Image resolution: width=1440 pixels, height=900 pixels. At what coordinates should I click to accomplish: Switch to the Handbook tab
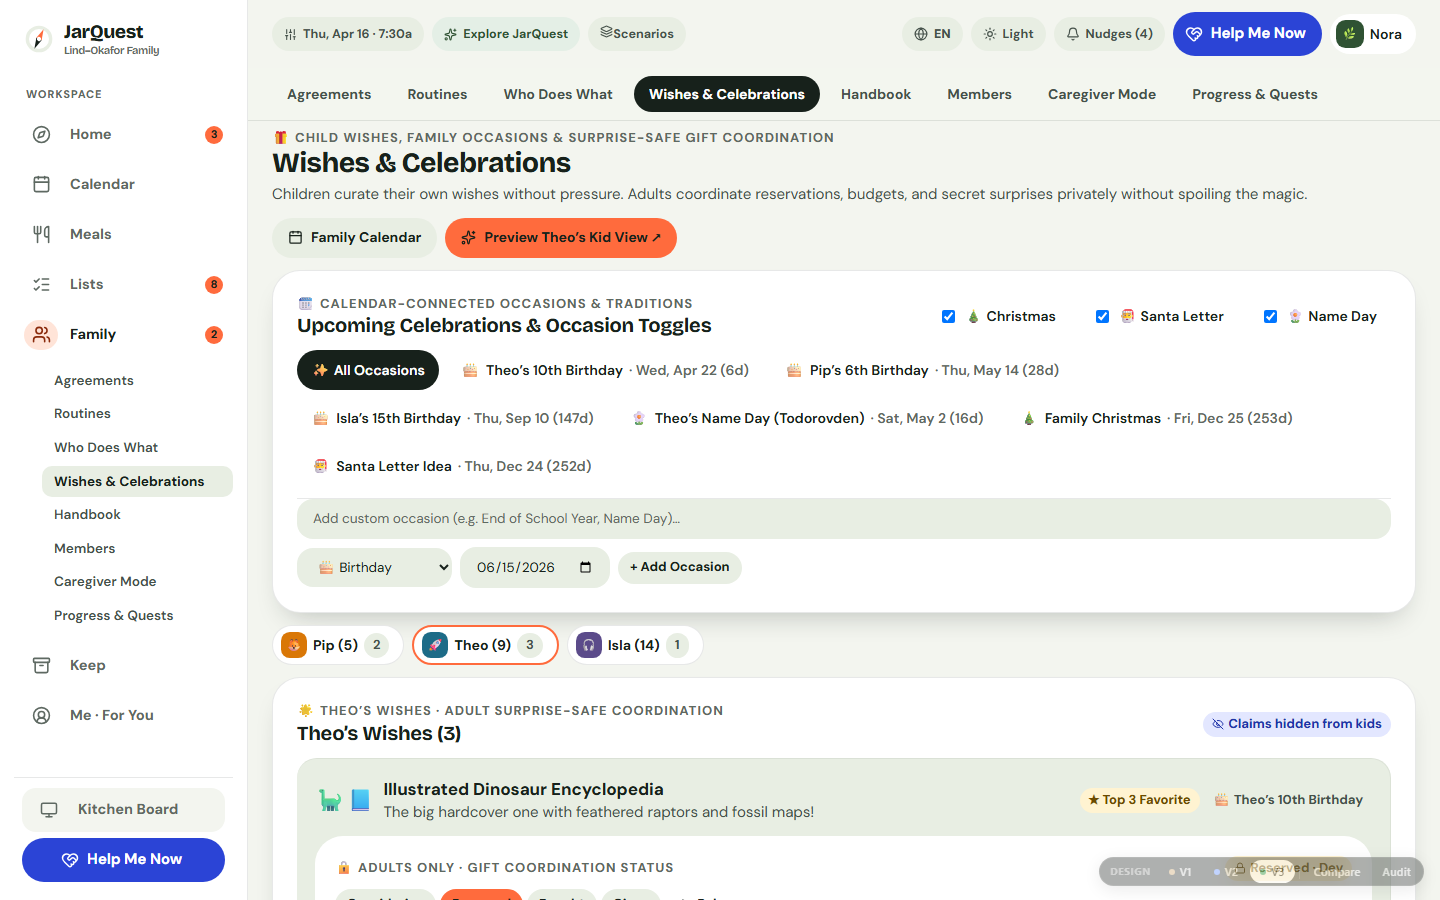pos(876,94)
